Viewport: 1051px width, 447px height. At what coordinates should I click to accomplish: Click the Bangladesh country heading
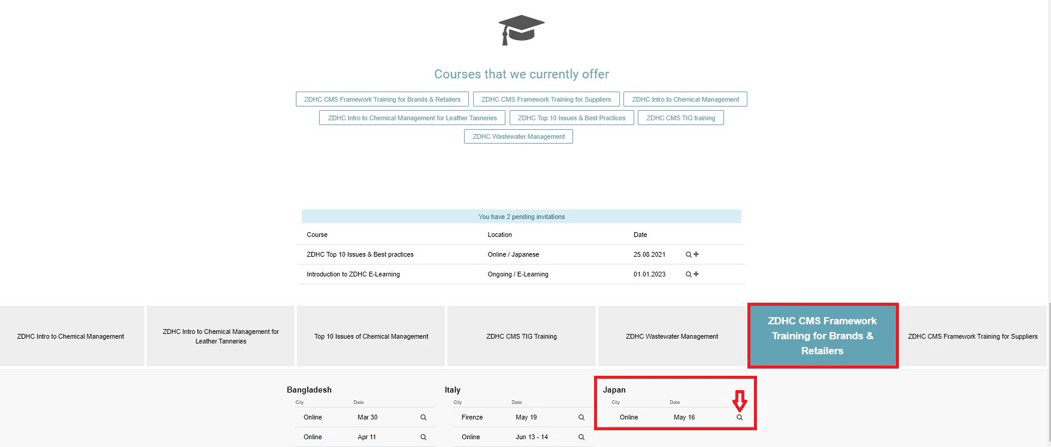[309, 390]
